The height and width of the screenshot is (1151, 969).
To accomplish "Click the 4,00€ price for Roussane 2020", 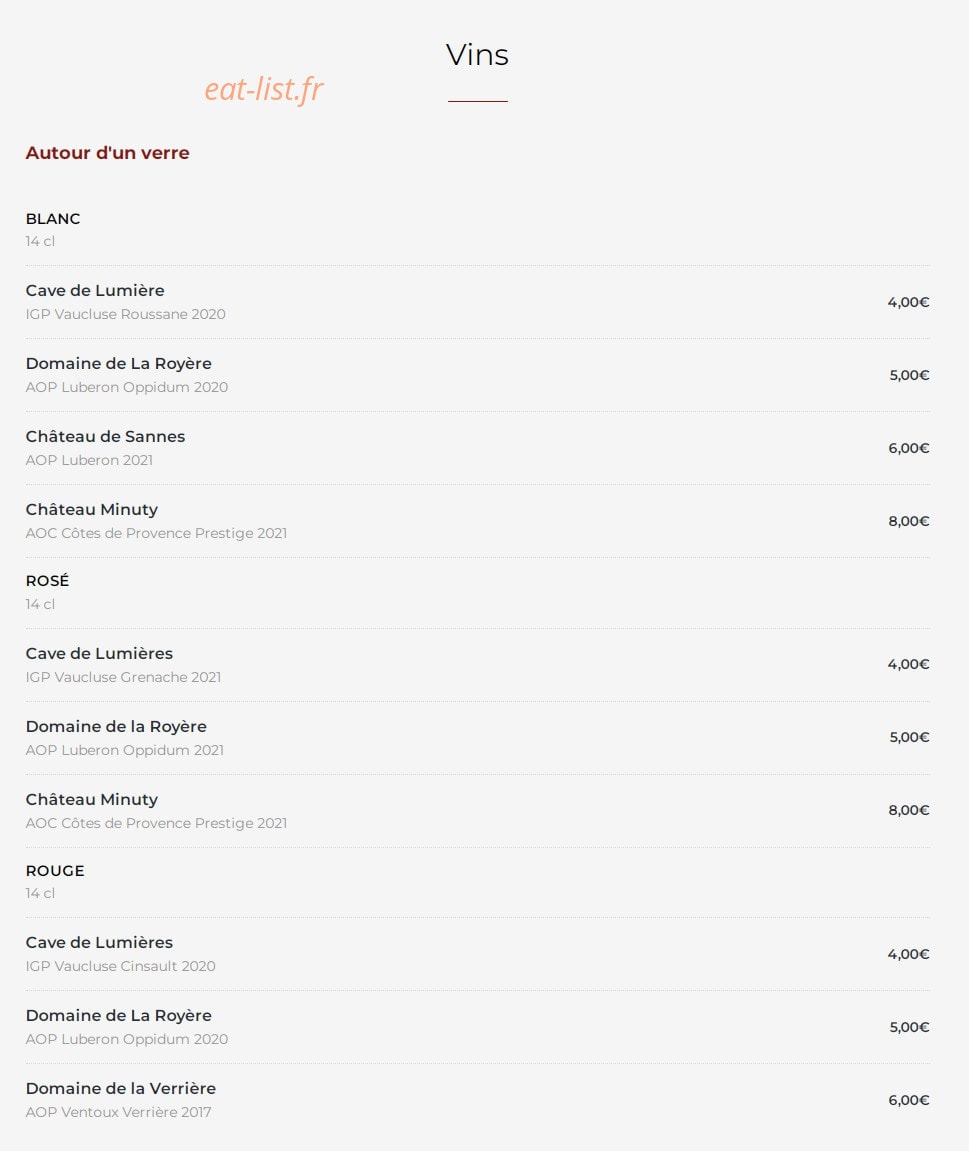I will coord(909,302).
